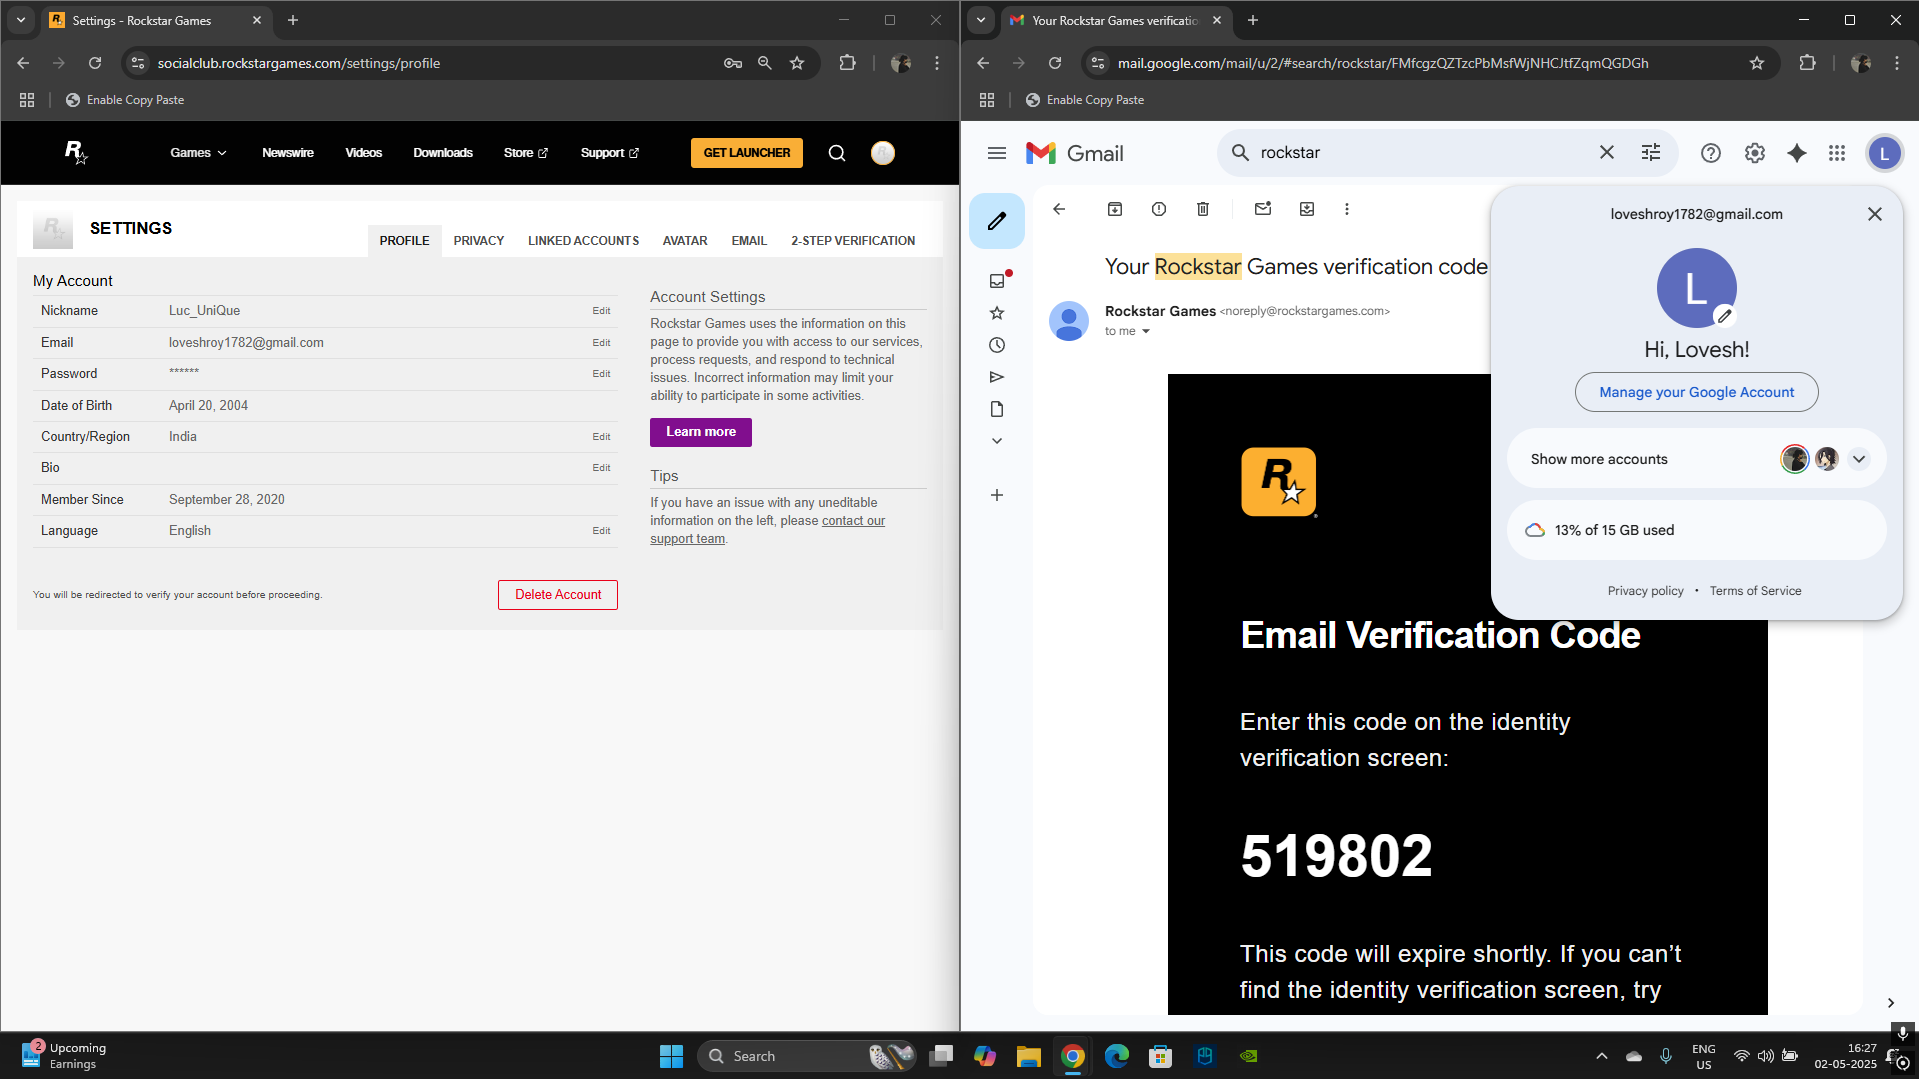Viewport: 1919px width, 1079px height.
Task: Edit Google profile picture pencil badge
Action: [1725, 316]
